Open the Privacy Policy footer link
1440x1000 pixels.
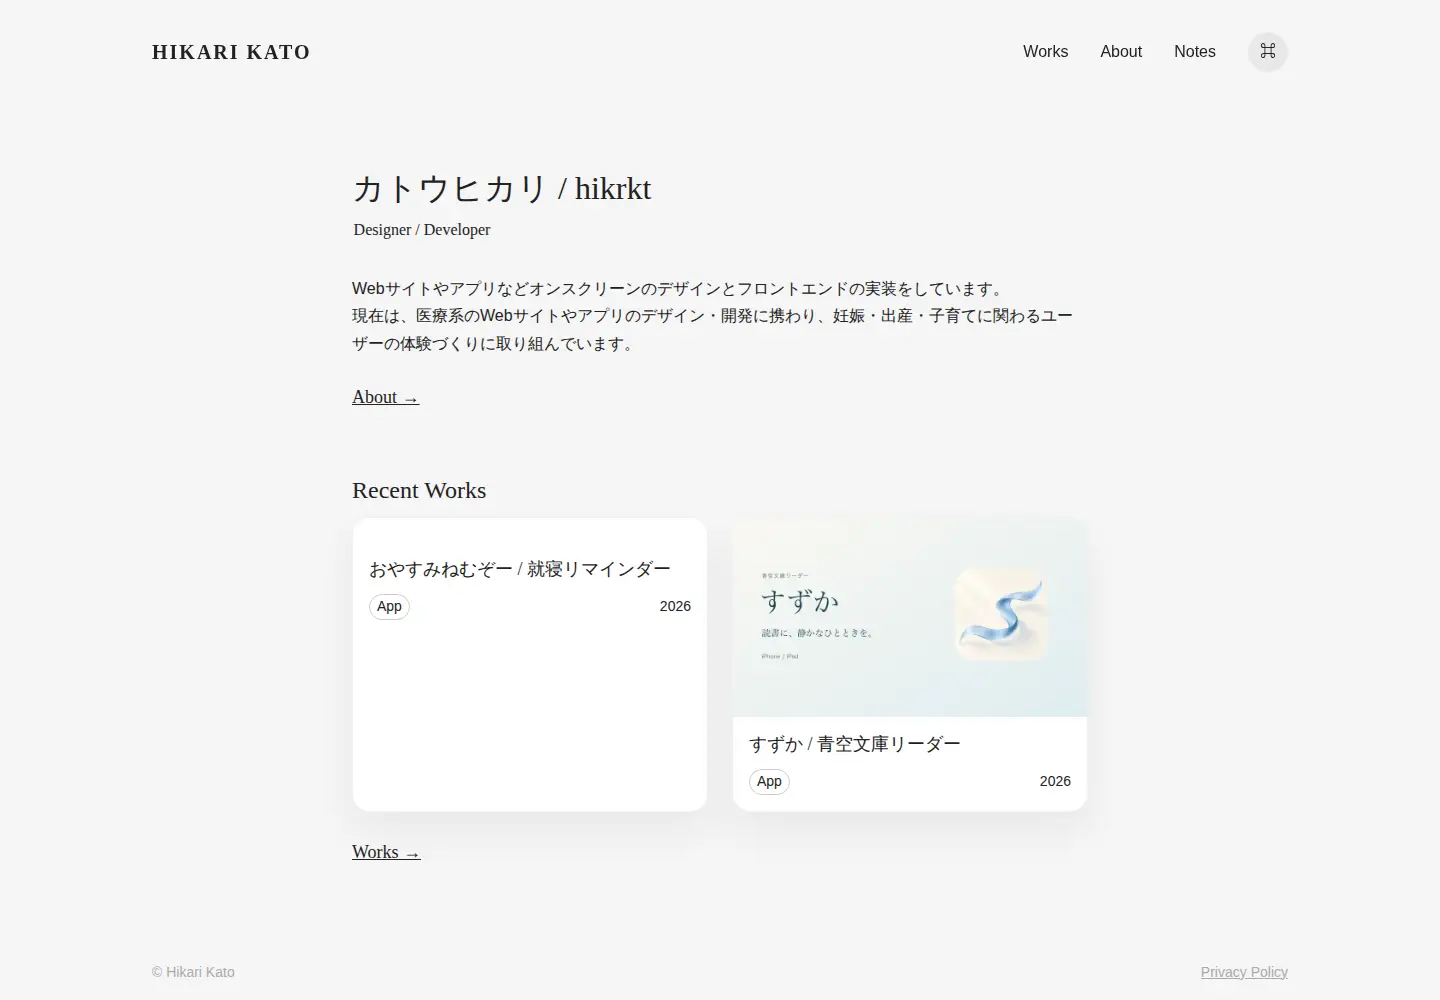coord(1244,972)
